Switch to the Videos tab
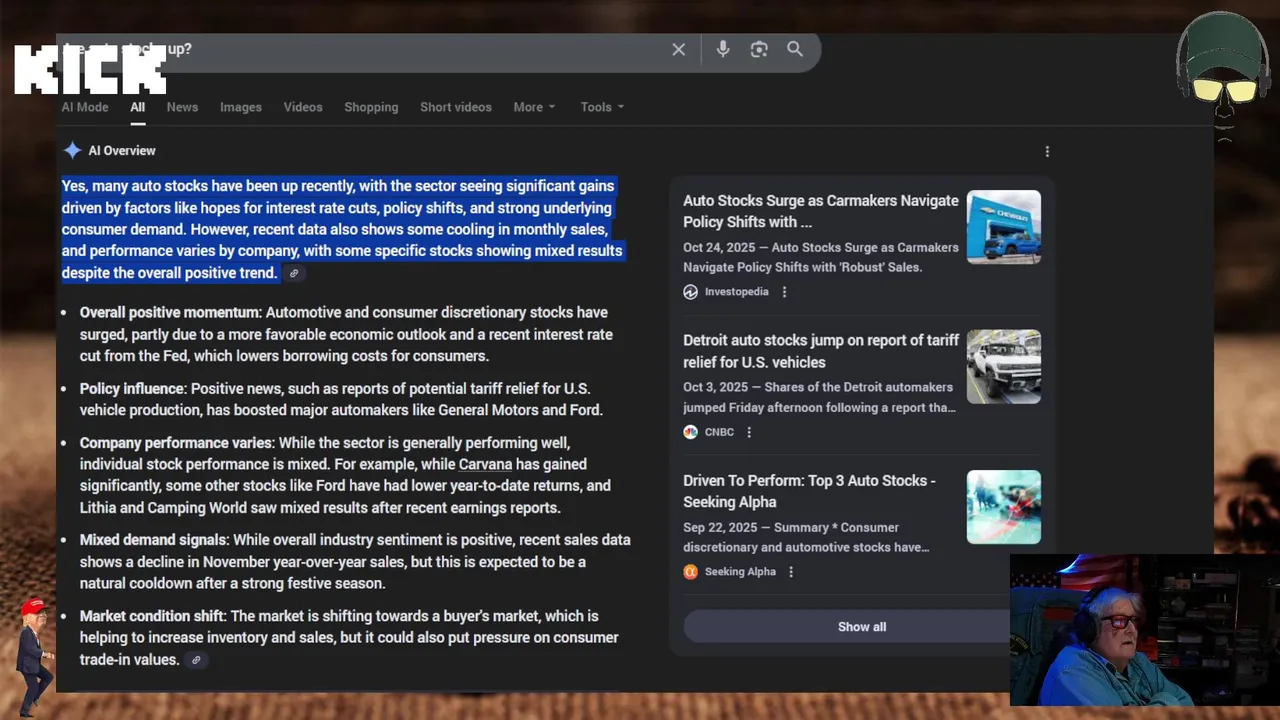Image resolution: width=1280 pixels, height=720 pixels. (x=303, y=107)
